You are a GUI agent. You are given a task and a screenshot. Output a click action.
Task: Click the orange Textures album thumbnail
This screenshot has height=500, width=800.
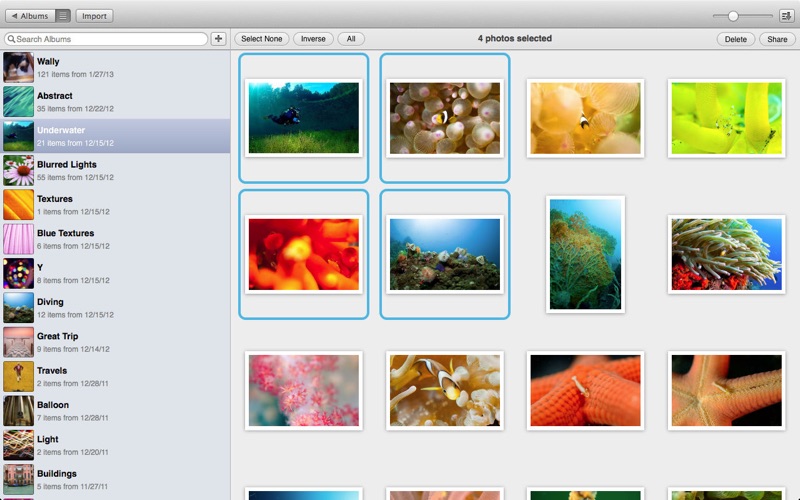click(x=18, y=205)
